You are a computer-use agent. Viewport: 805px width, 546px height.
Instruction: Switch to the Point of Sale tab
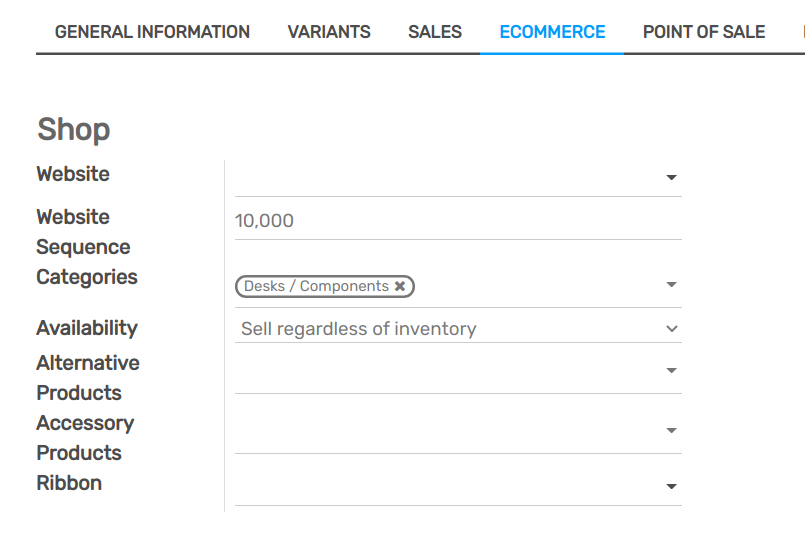[704, 32]
